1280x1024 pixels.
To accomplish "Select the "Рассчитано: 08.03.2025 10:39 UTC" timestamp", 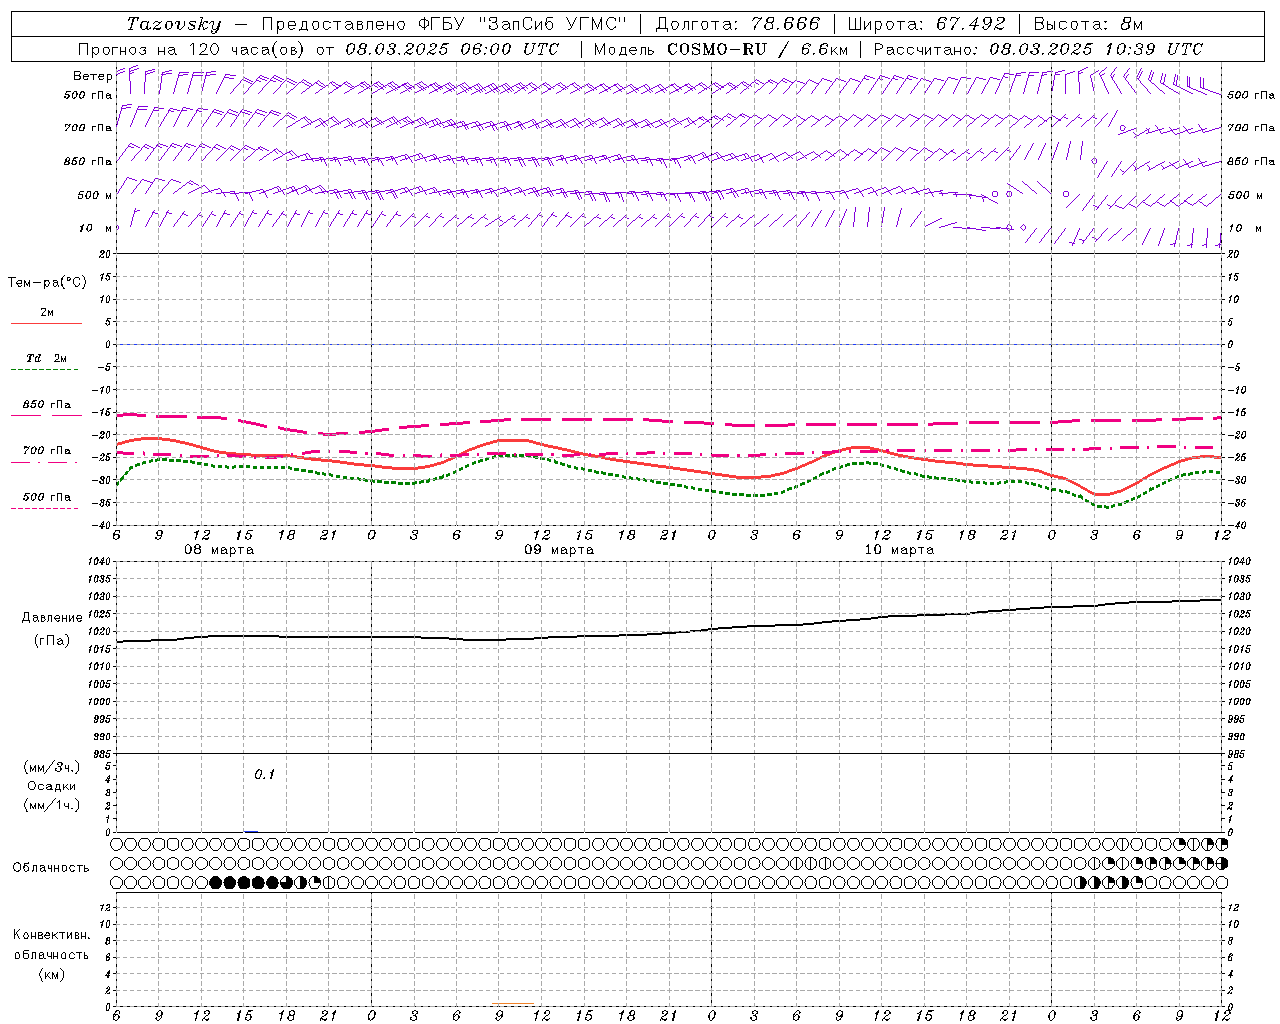I will [1038, 49].
